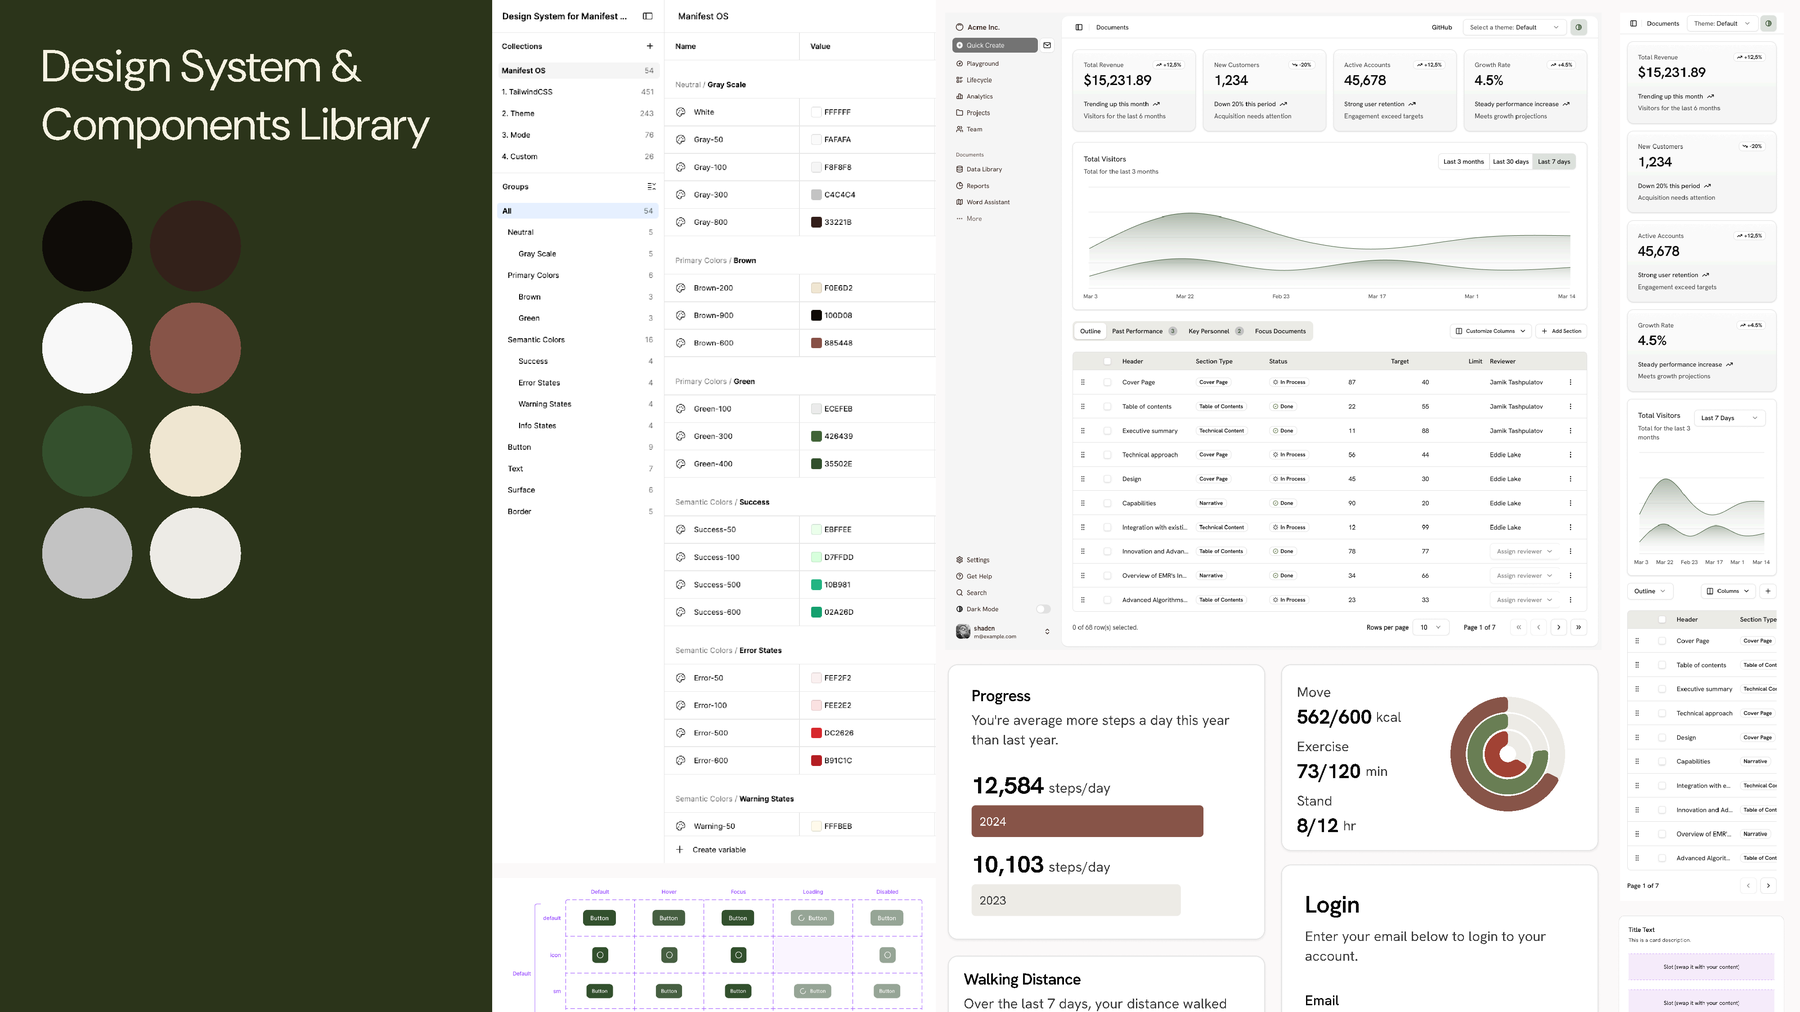Open Assign reviewer dropdown for Overview of EMR's row

(x=1524, y=576)
